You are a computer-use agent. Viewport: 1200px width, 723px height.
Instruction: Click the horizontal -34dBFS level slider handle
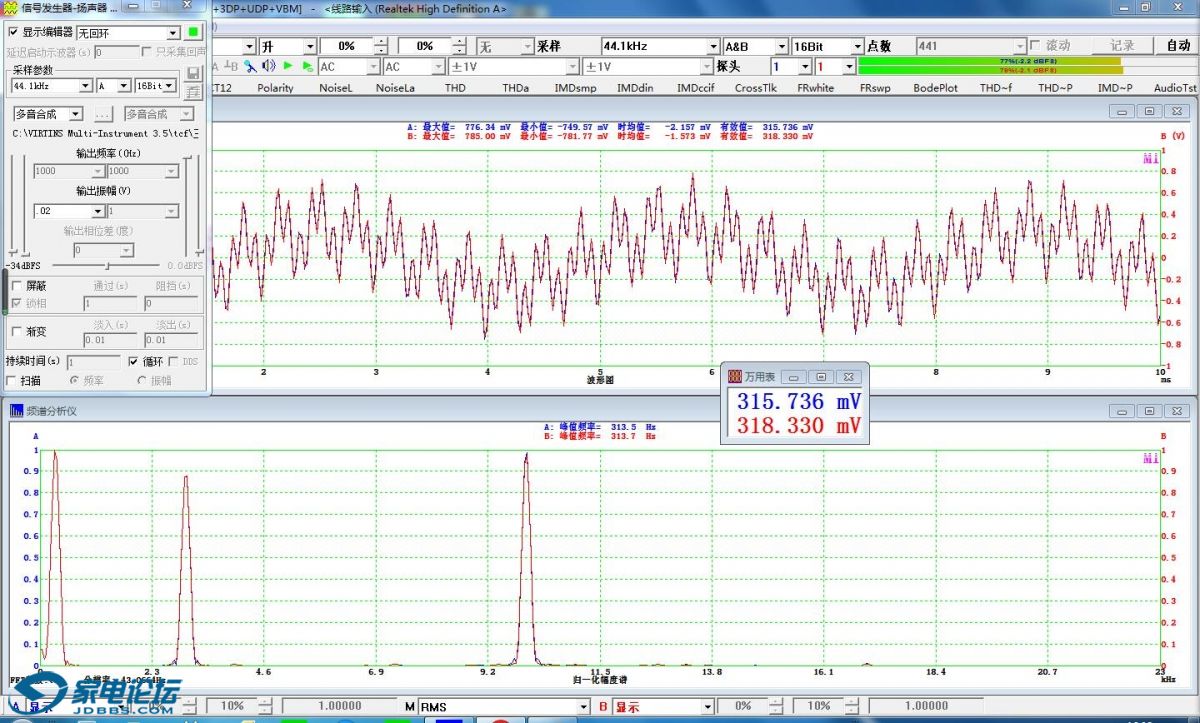coord(108,265)
